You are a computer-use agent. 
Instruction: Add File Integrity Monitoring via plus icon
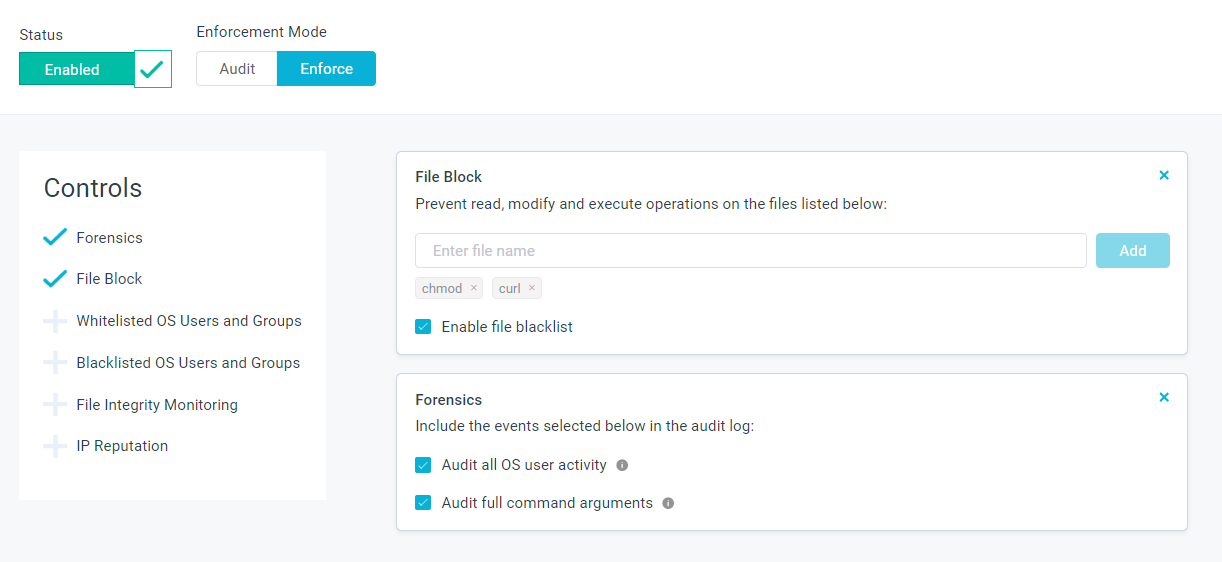pyautogui.click(x=55, y=405)
